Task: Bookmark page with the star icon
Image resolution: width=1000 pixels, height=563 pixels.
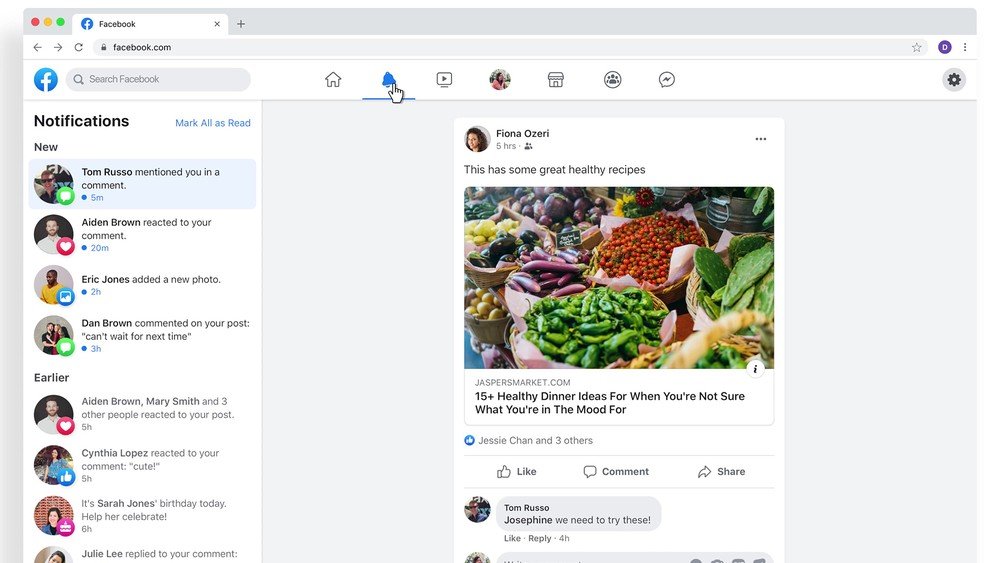Action: 916,47
